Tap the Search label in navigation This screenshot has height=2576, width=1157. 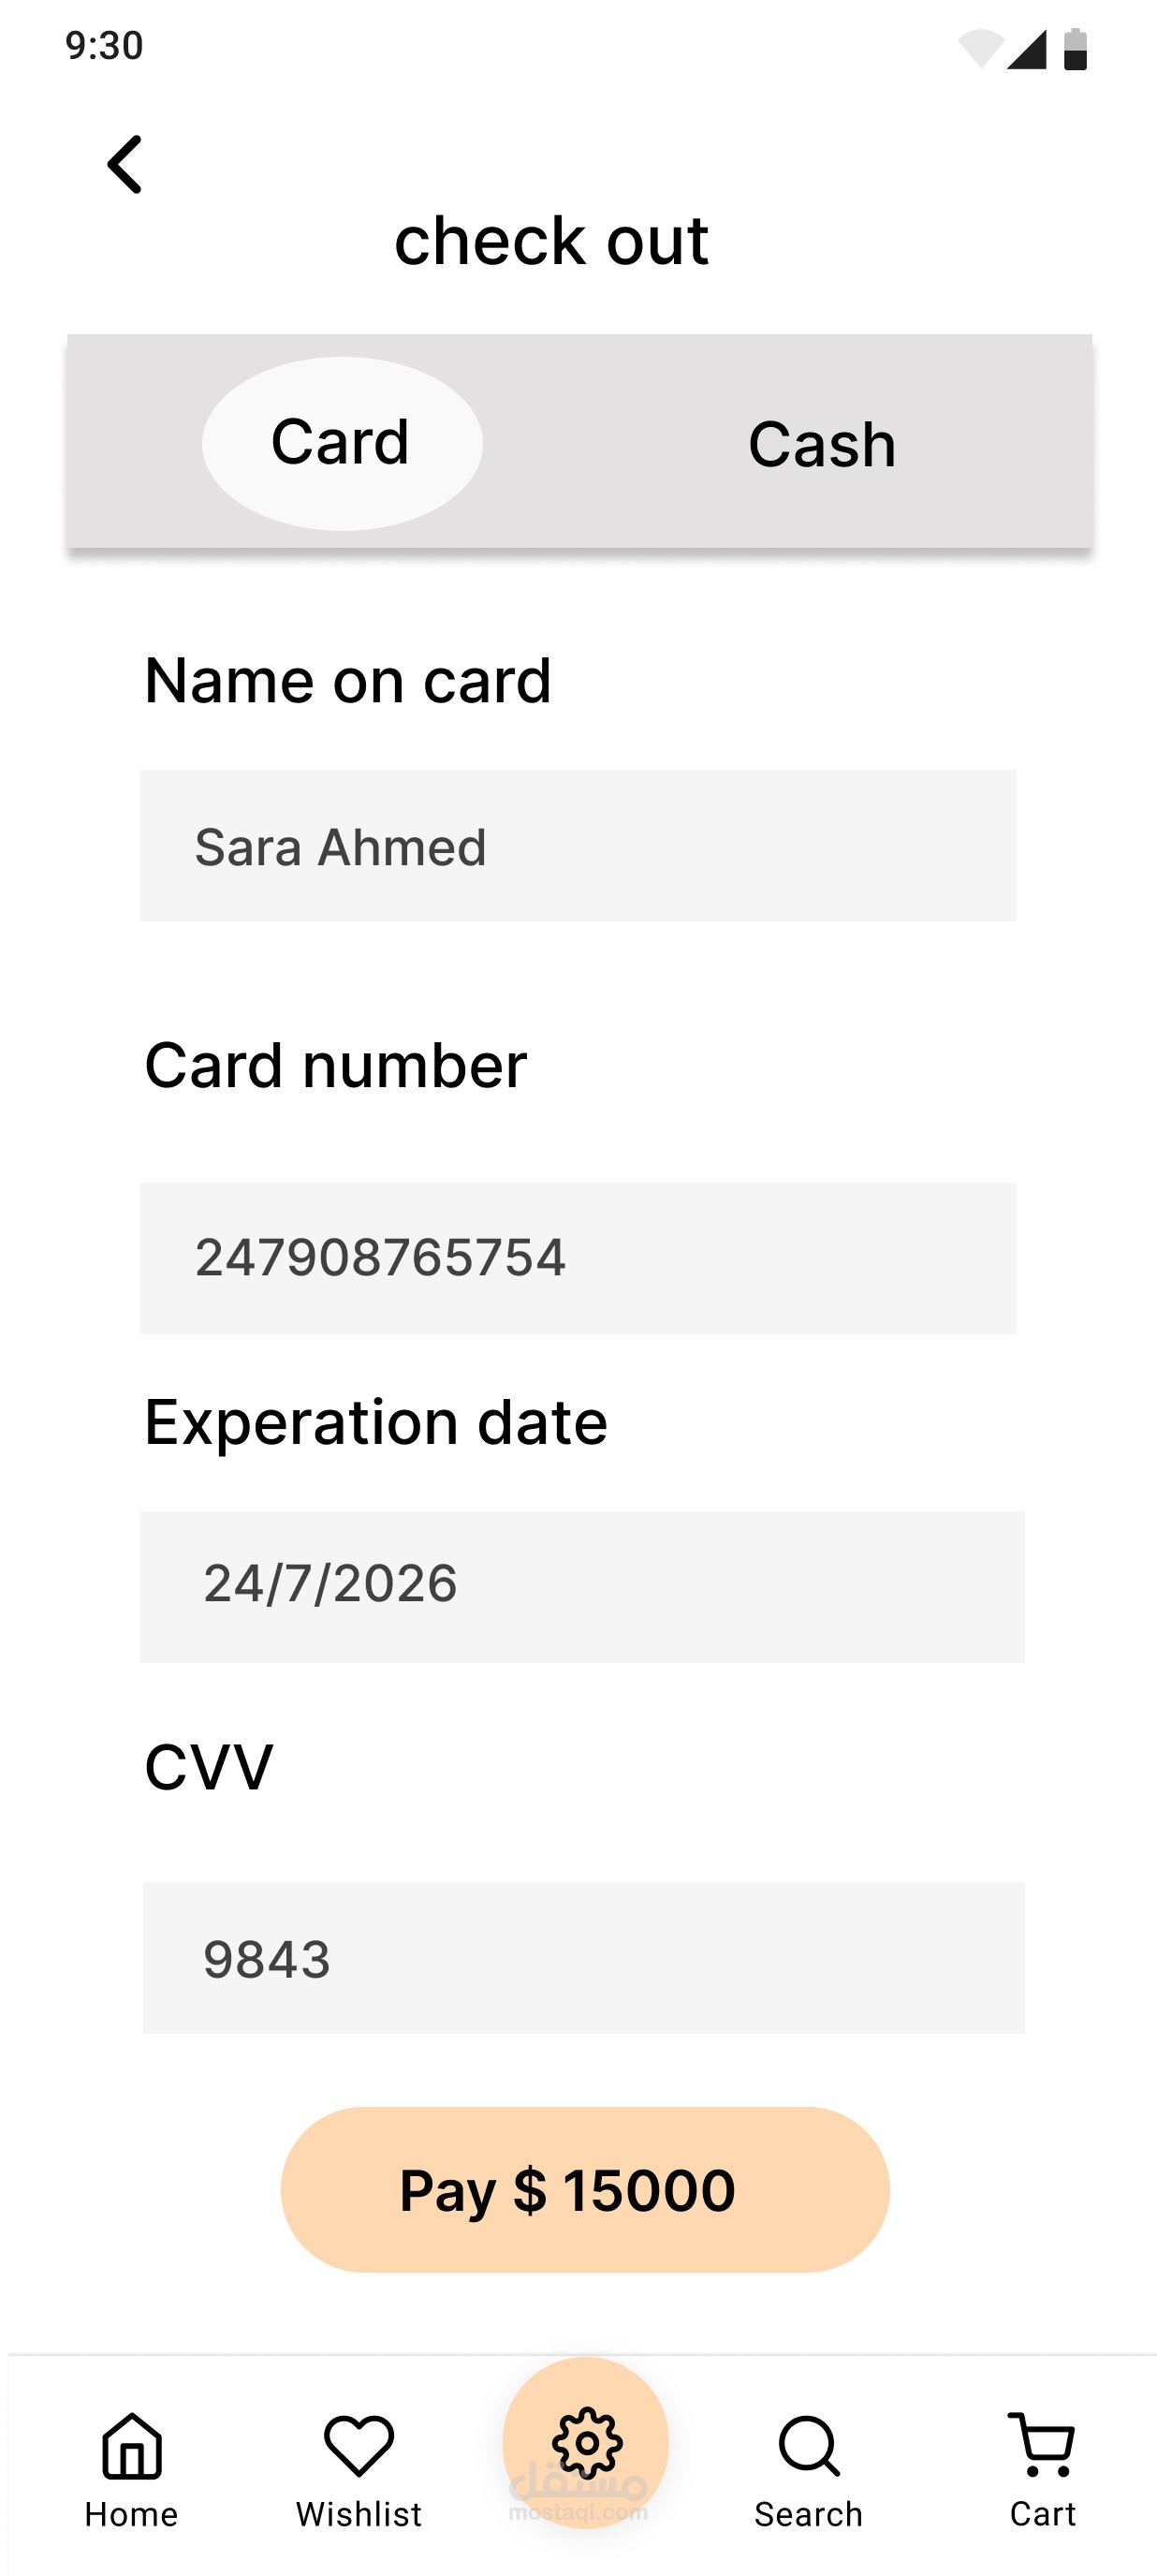(808, 2514)
